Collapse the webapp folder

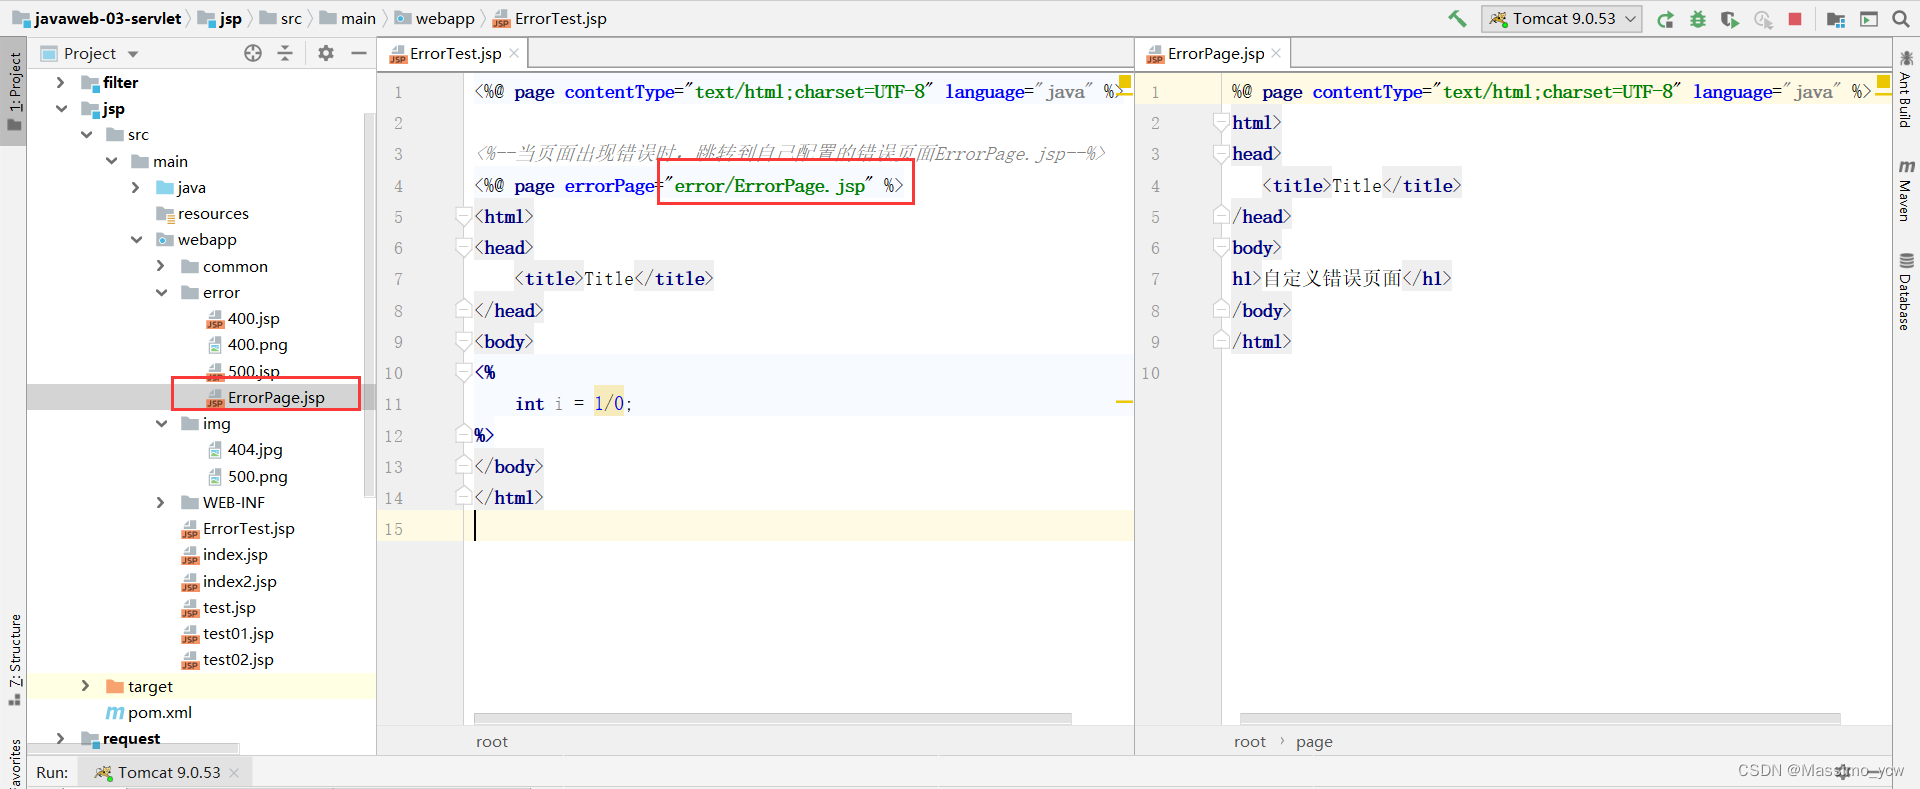click(136, 239)
